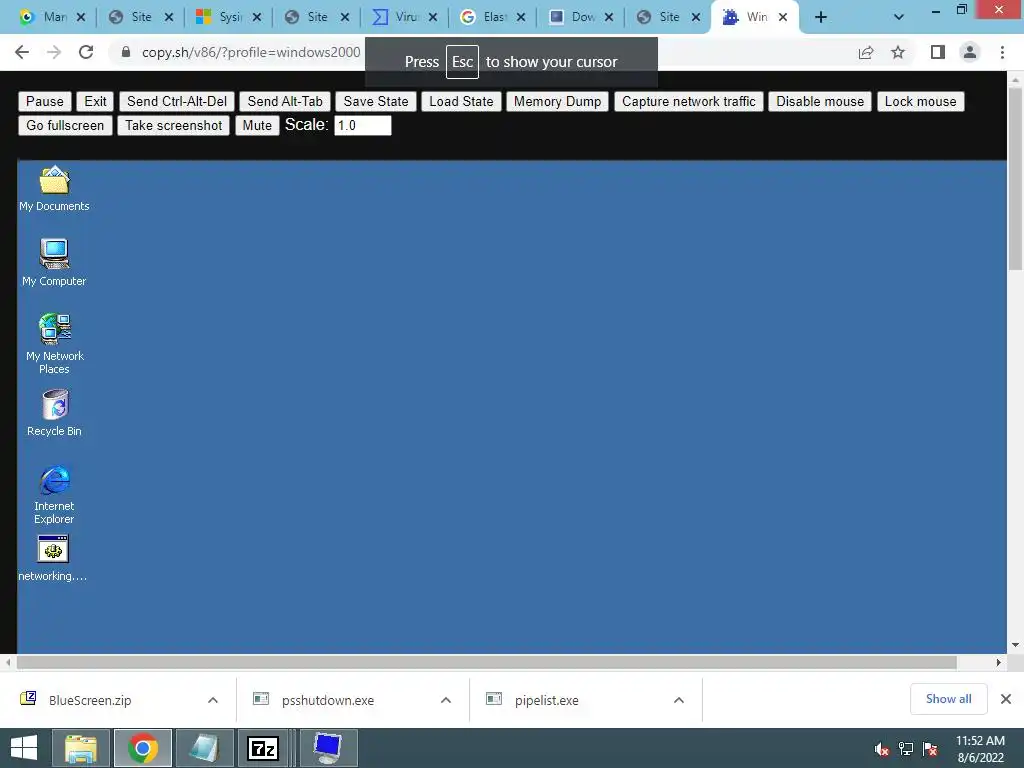Expand psshutdown.exe download options

click(446, 700)
